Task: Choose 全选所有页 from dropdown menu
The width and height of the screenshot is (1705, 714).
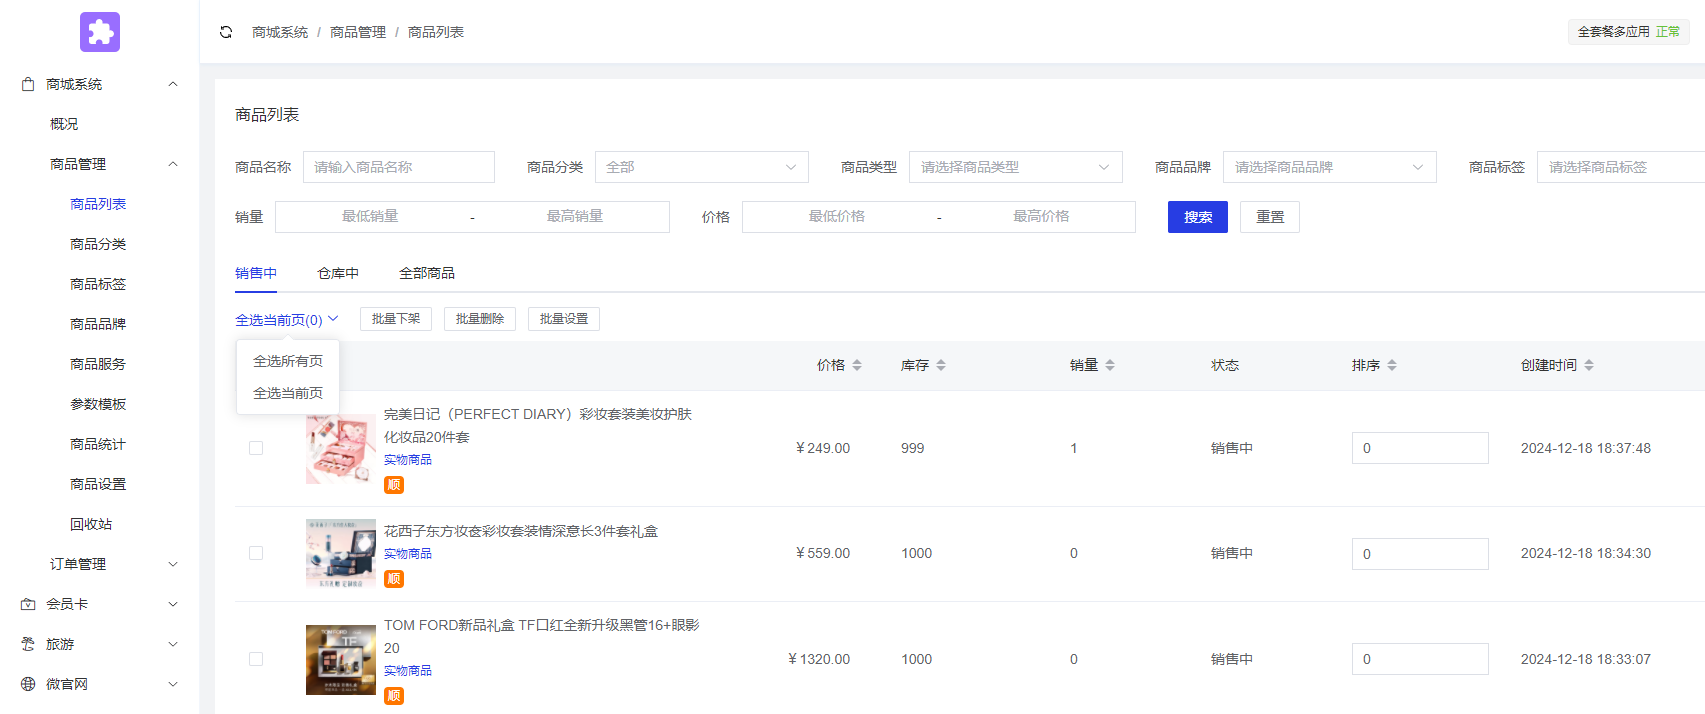Action: tap(288, 361)
